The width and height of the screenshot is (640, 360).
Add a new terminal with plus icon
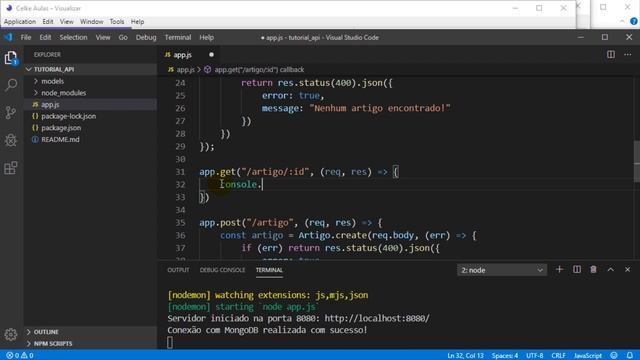[x=560, y=269]
